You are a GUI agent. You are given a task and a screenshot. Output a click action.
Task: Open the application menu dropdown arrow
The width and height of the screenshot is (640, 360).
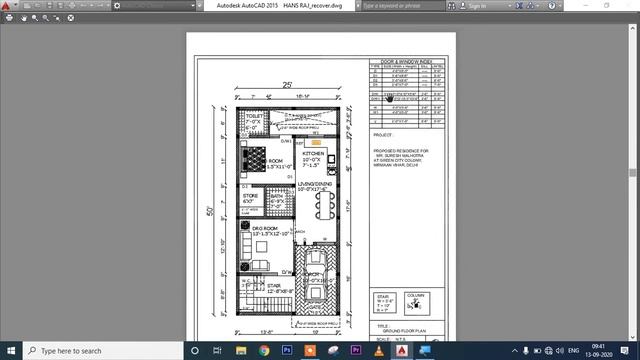pos(16,5)
